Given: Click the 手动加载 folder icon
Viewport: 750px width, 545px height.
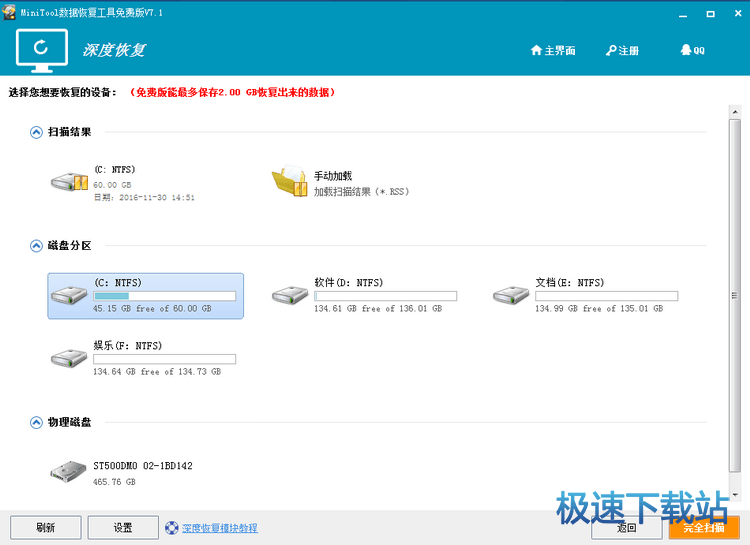Looking at the screenshot, I should click(289, 181).
